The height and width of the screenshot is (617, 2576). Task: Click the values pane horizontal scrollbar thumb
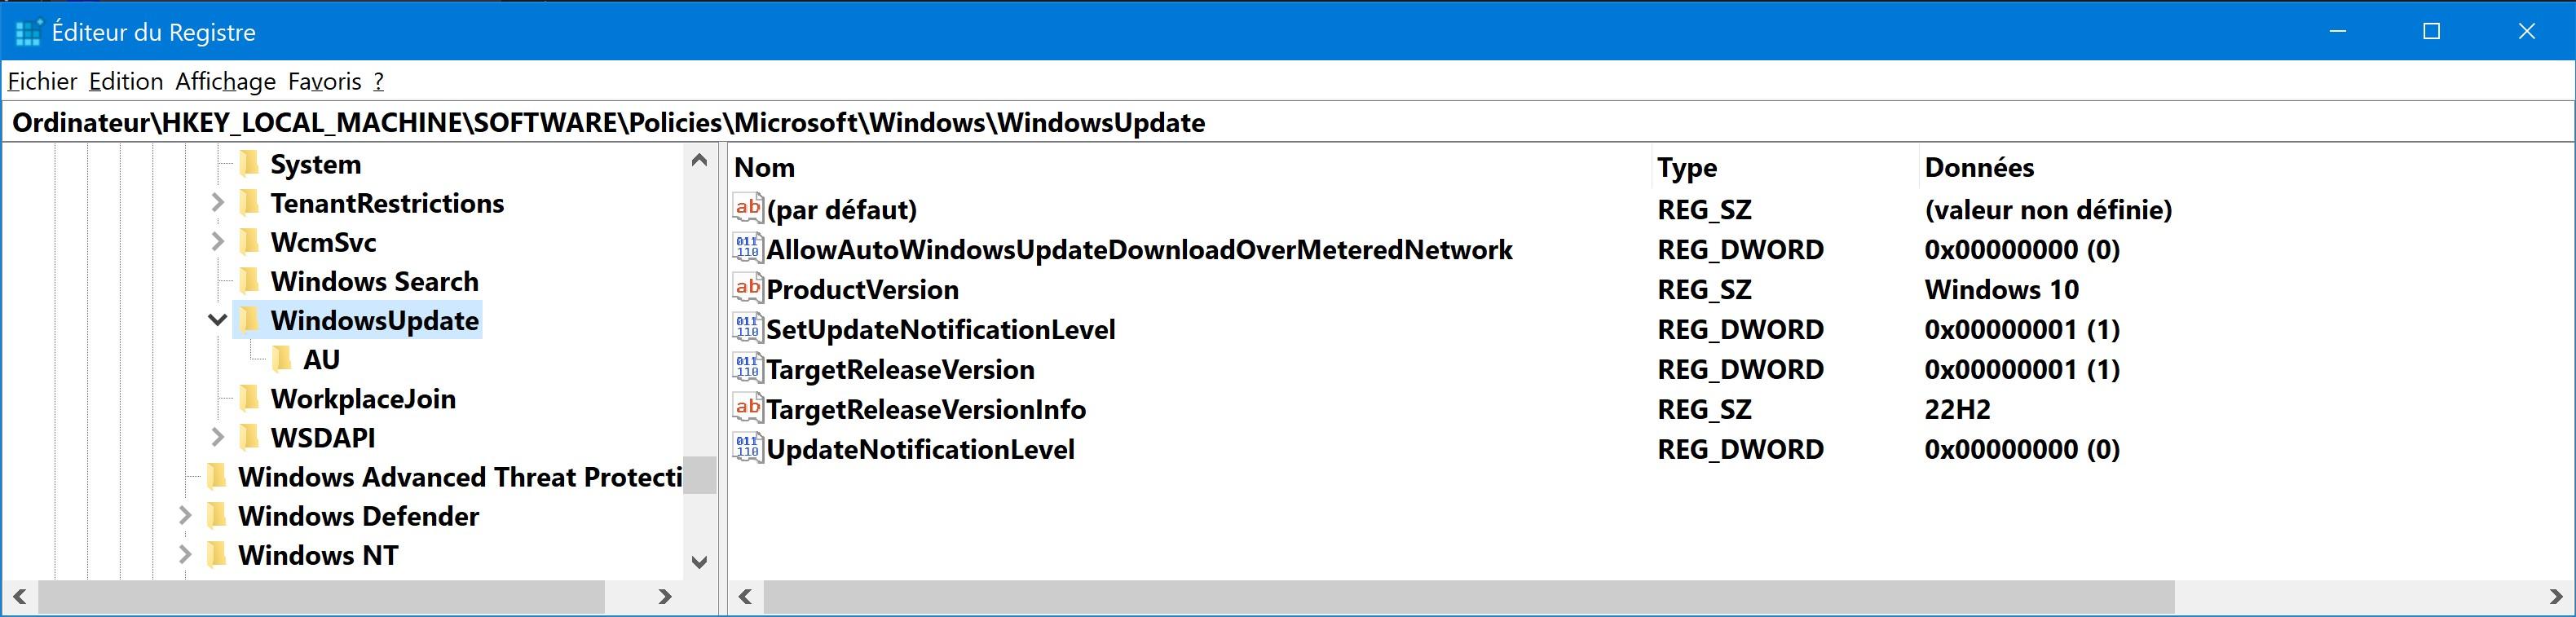click(x=1469, y=597)
